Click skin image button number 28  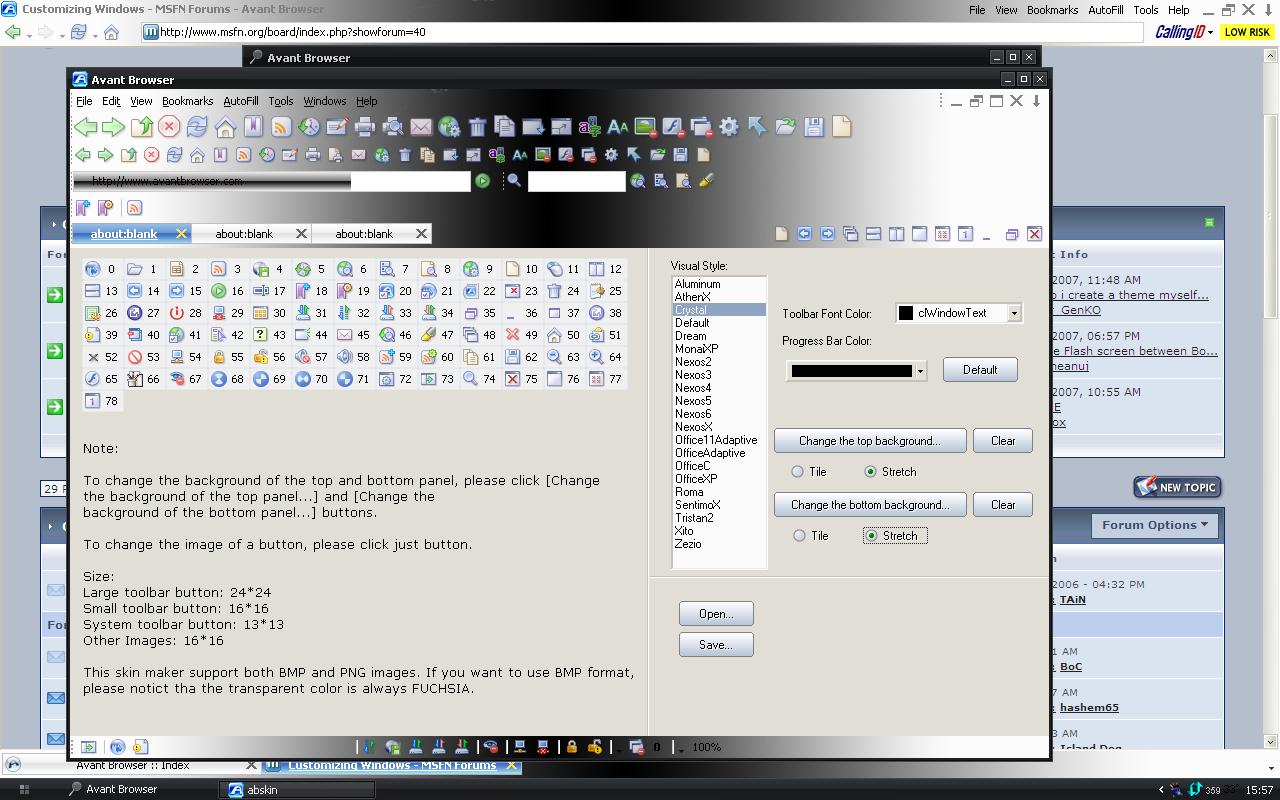[185, 313]
